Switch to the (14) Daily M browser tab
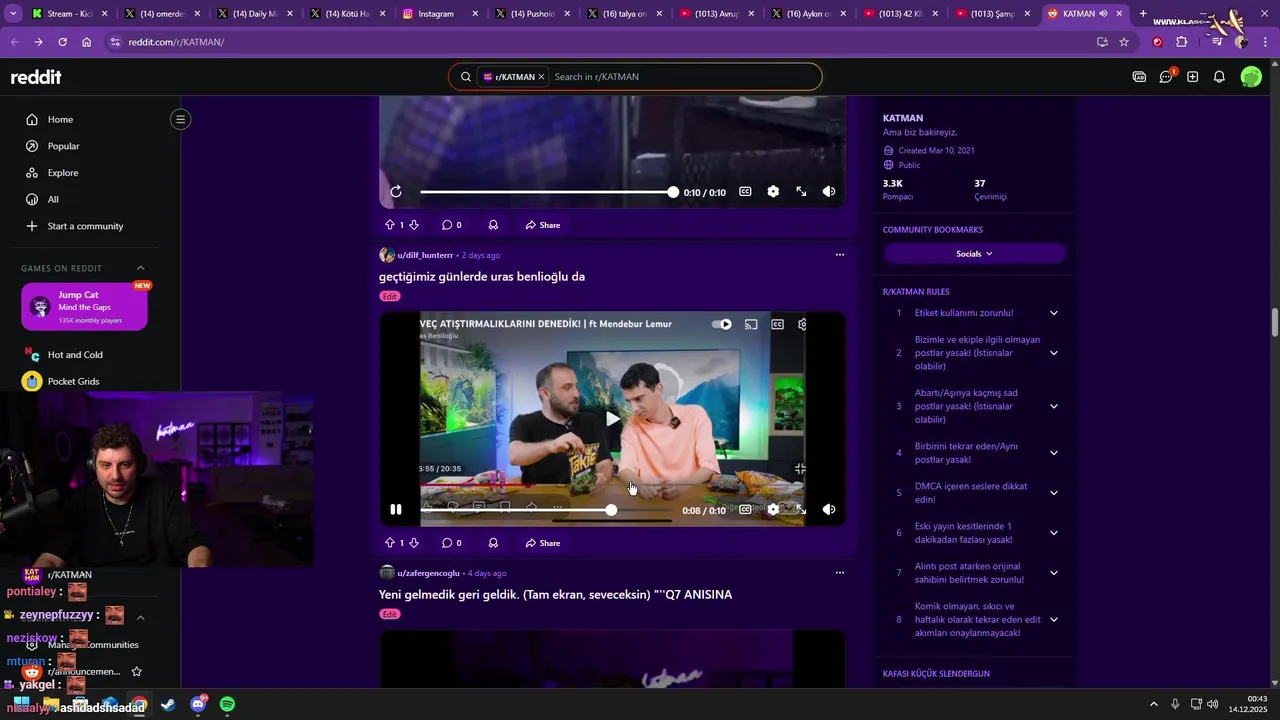1280x720 pixels. pos(255,14)
